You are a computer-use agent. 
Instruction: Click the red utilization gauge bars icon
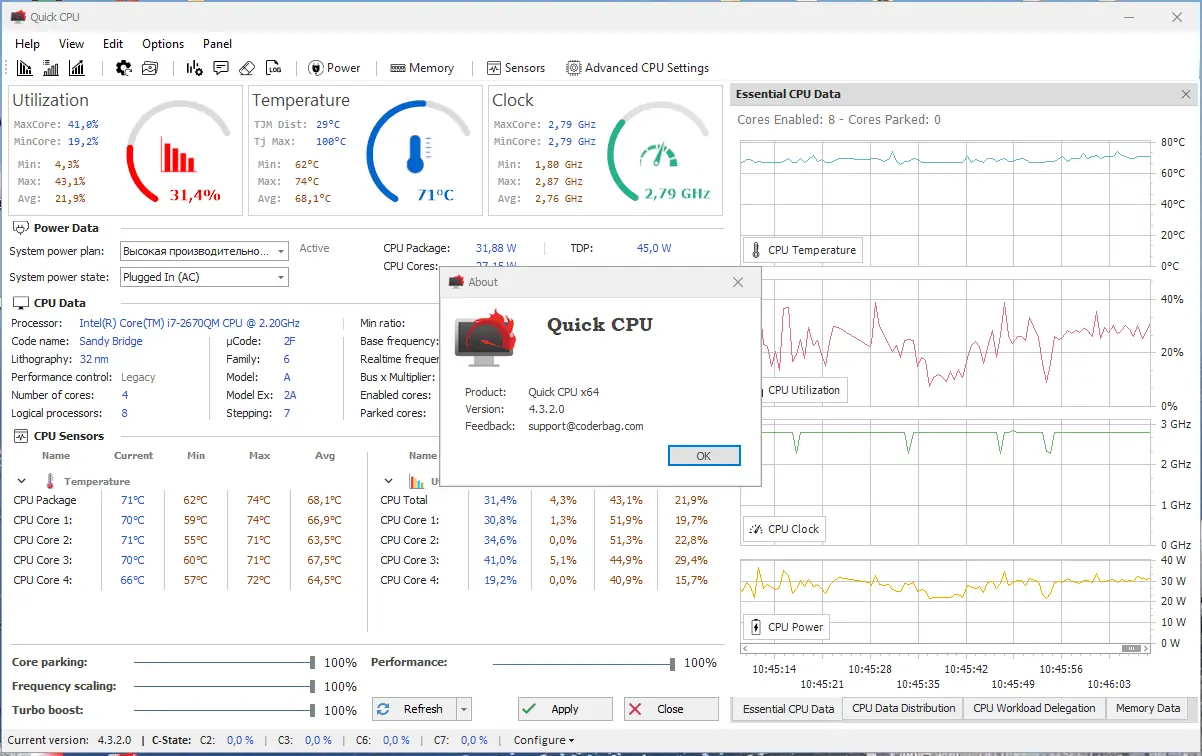pyautogui.click(x=178, y=156)
